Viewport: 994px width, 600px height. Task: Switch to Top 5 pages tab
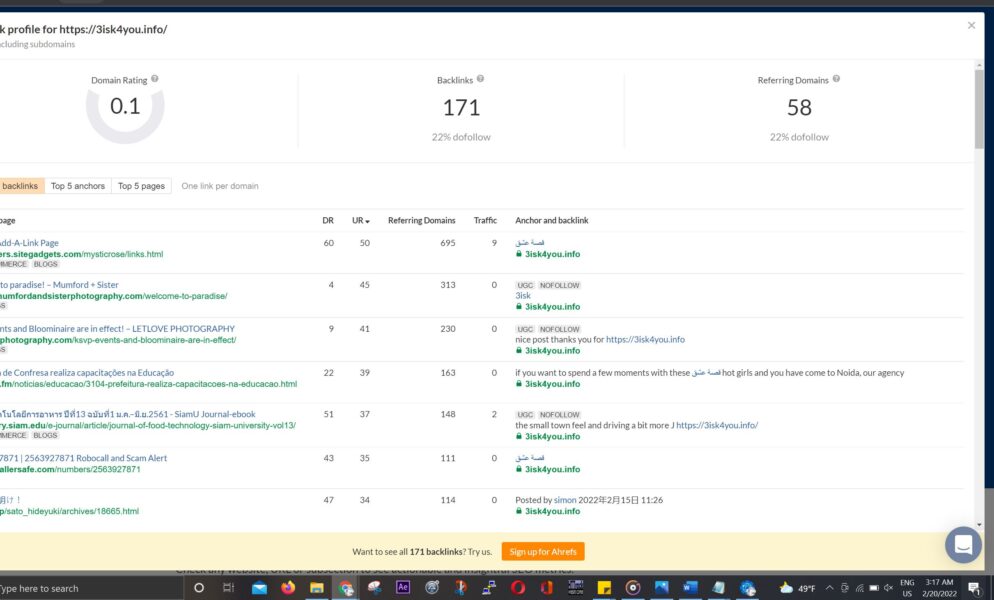[x=141, y=186]
